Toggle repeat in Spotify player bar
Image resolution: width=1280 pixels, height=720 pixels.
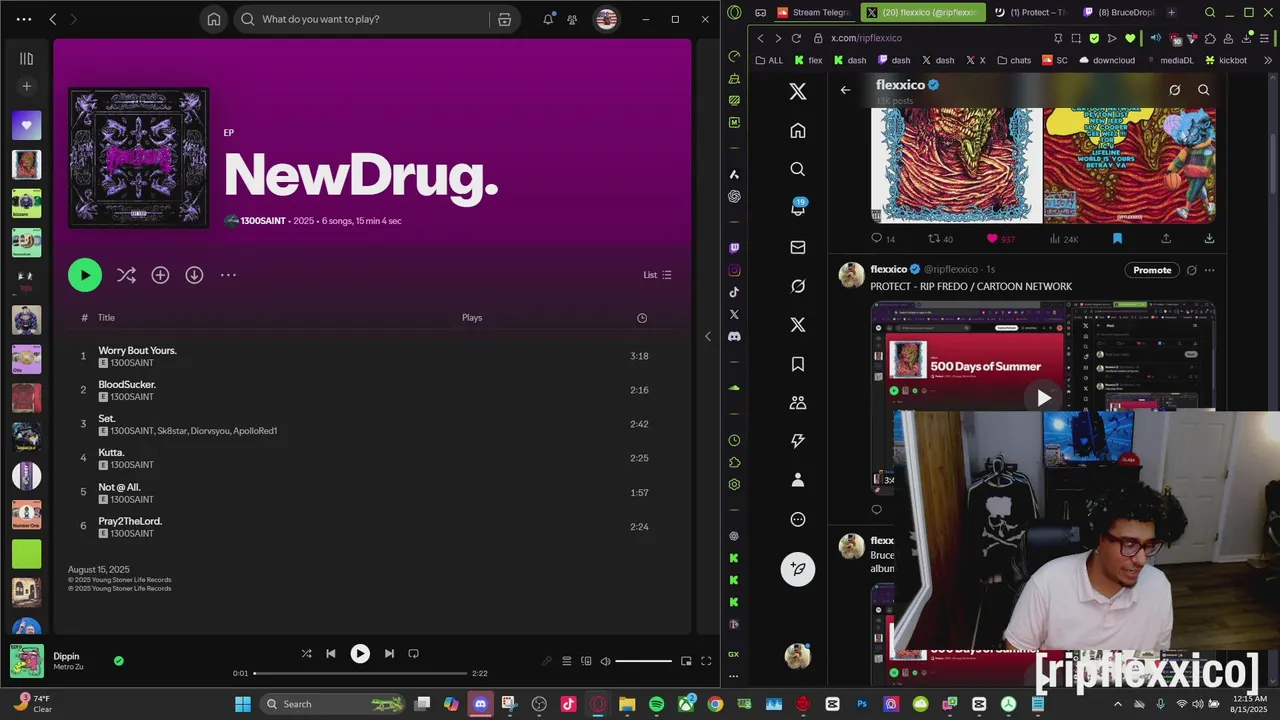413,653
